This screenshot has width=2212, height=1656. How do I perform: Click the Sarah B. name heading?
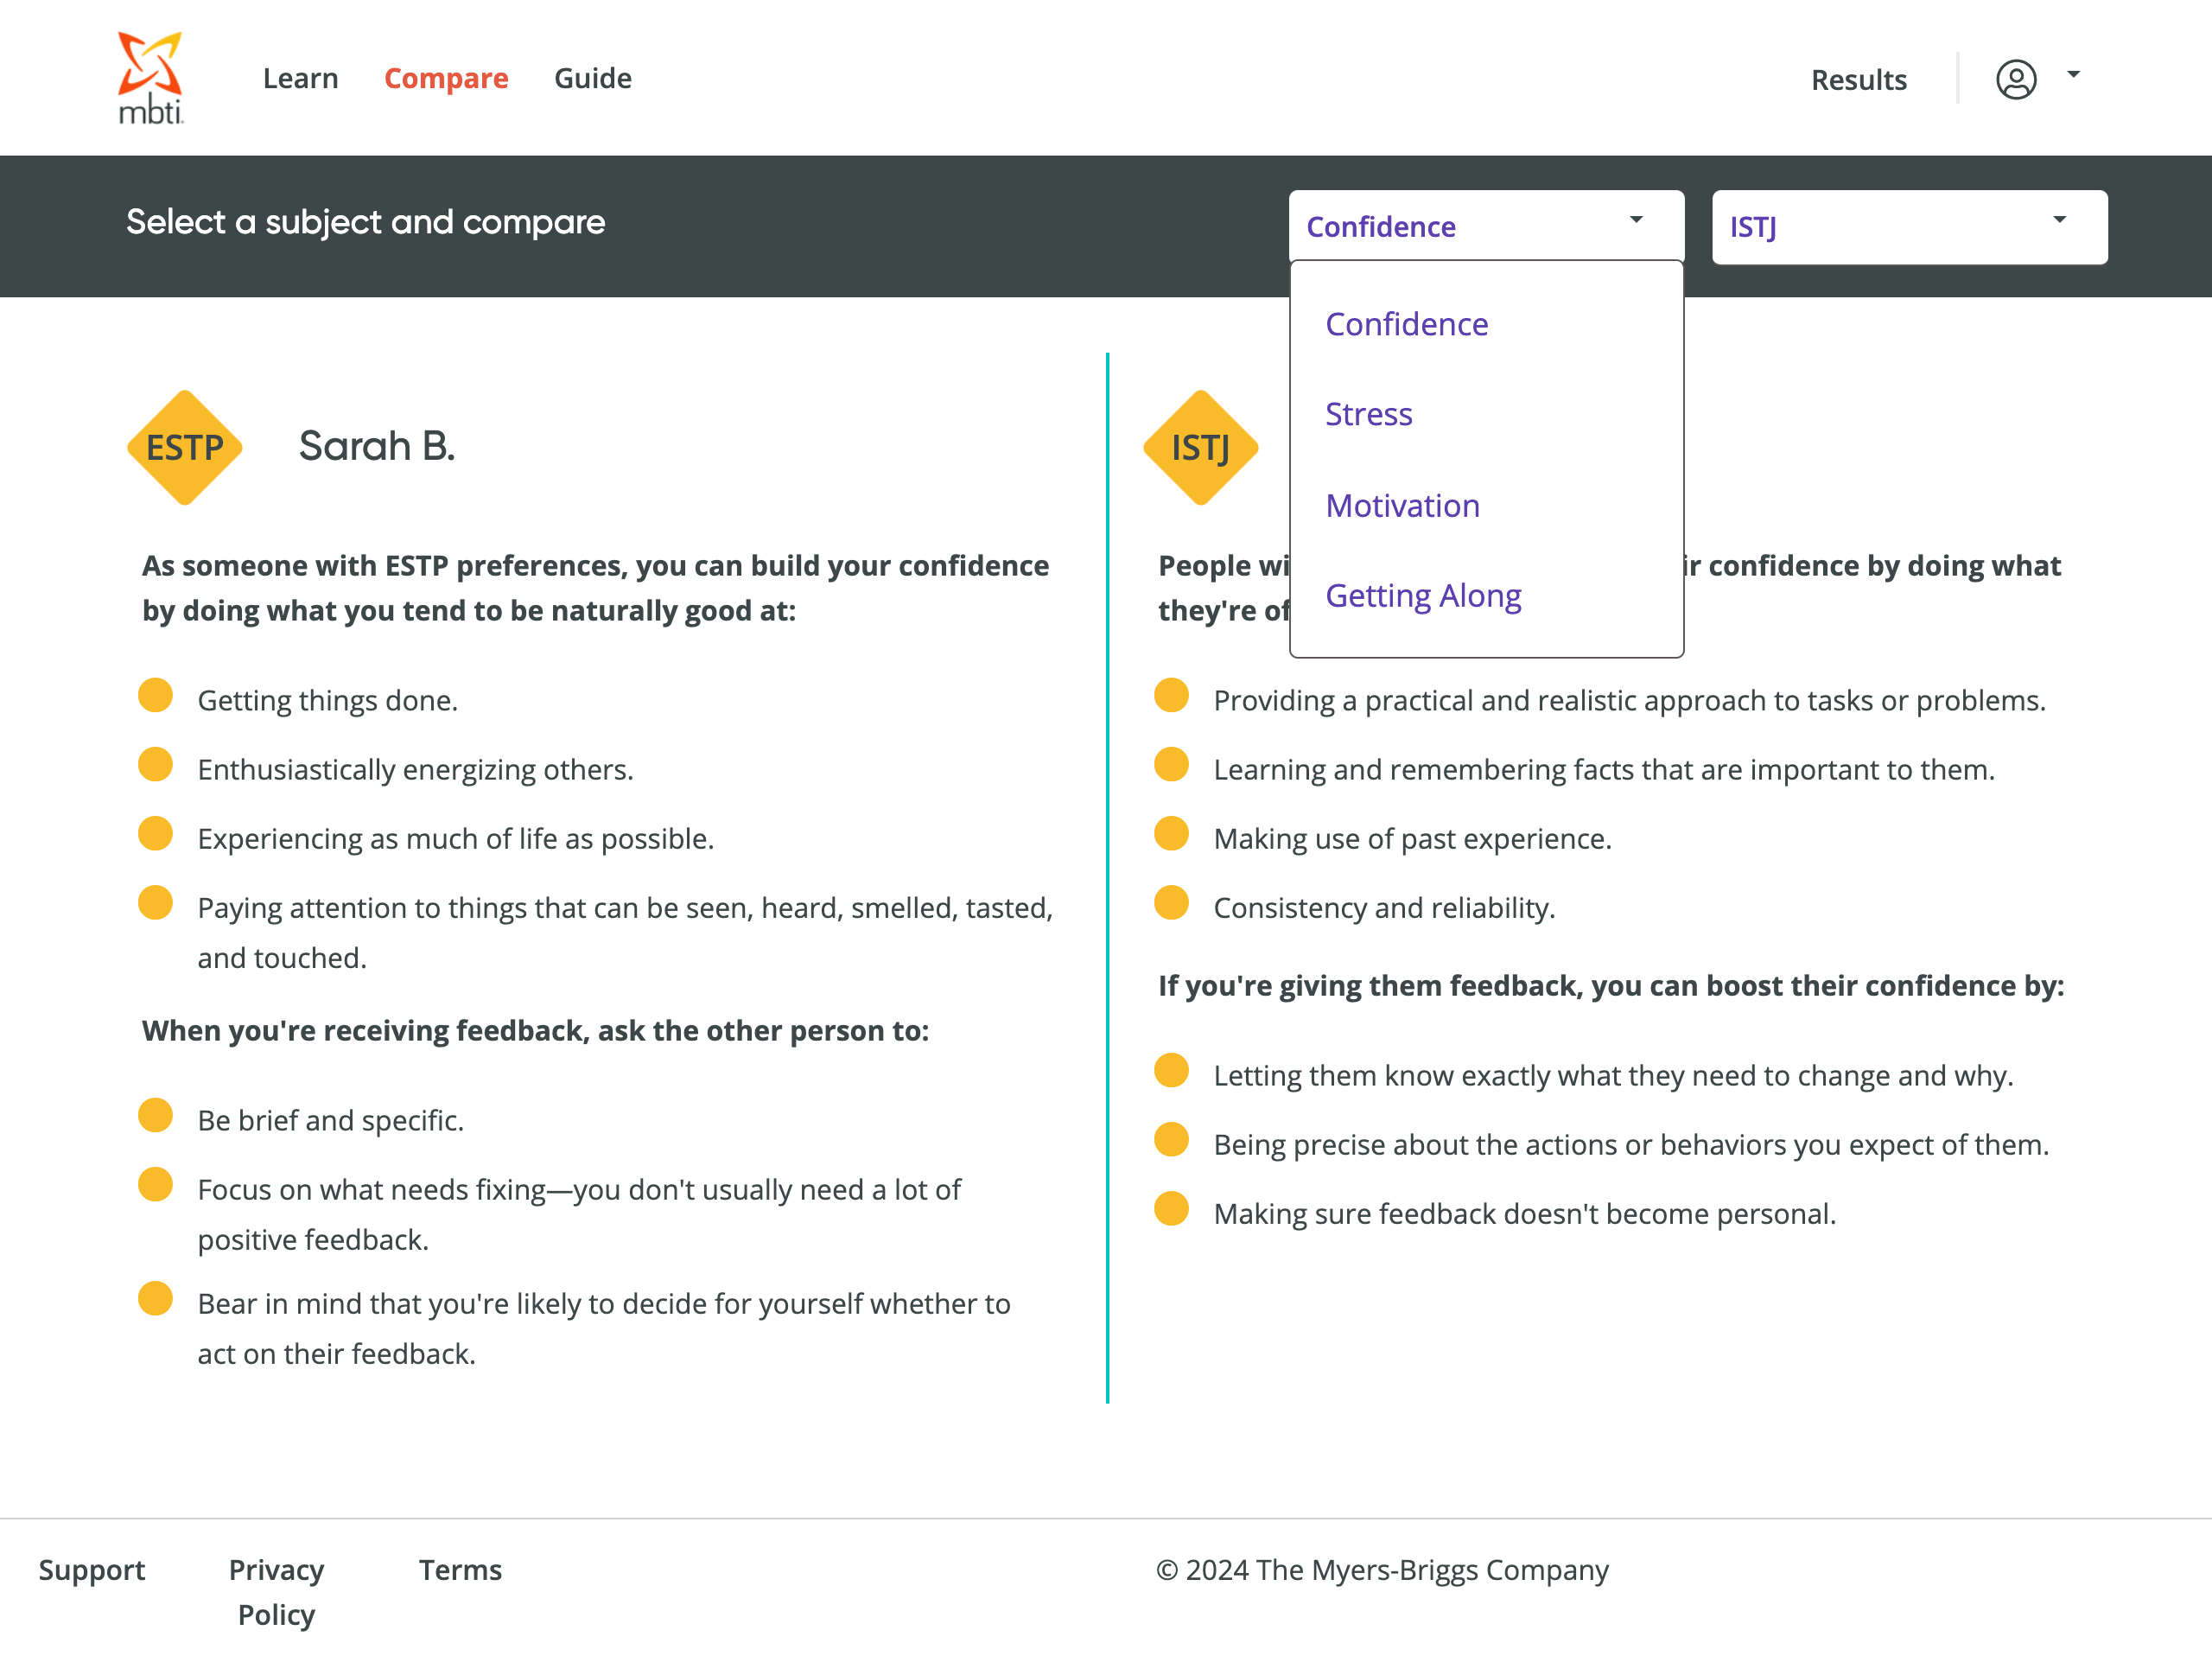coord(377,446)
